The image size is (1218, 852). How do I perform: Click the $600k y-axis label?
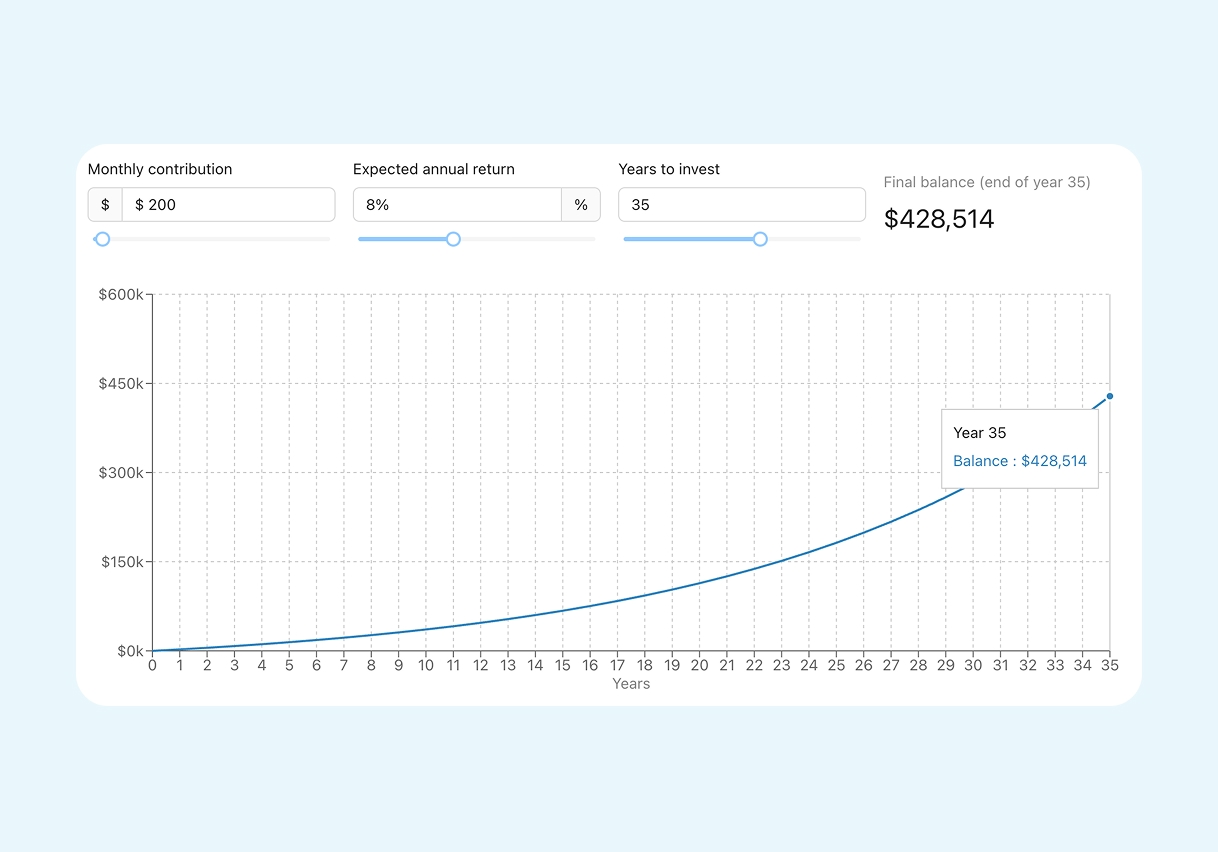[120, 295]
